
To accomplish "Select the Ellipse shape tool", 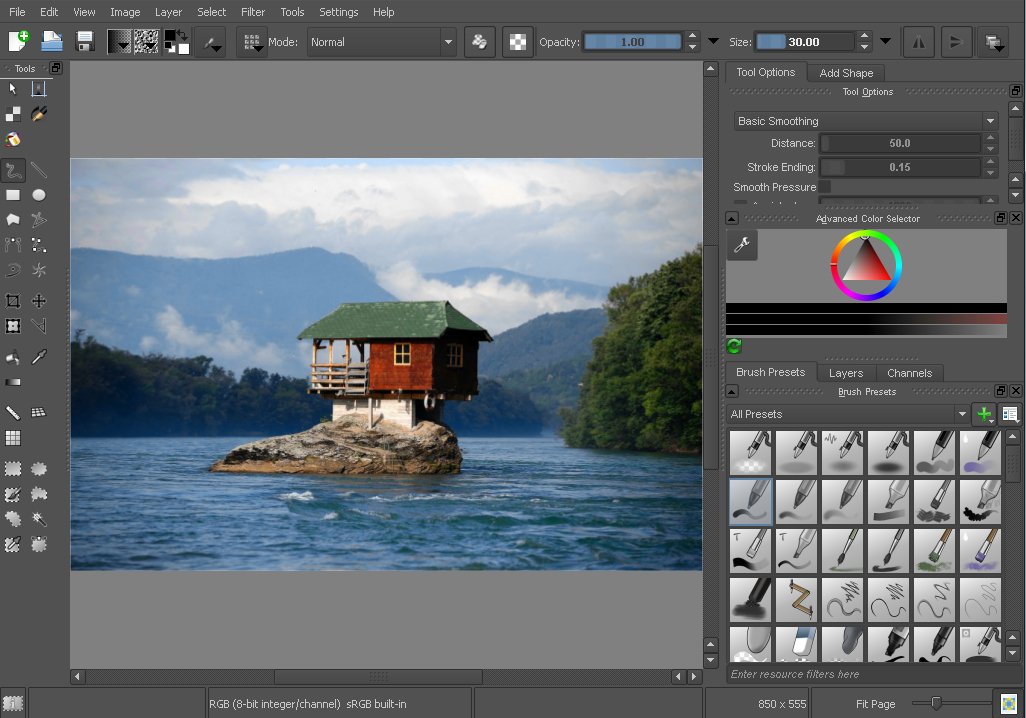I will click(39, 195).
